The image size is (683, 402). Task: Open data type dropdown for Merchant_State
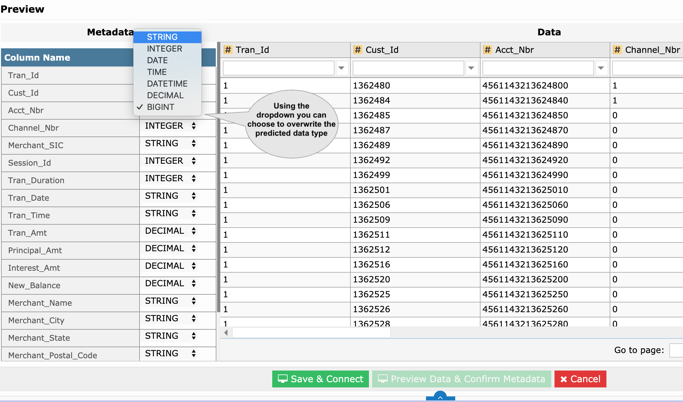click(x=170, y=336)
